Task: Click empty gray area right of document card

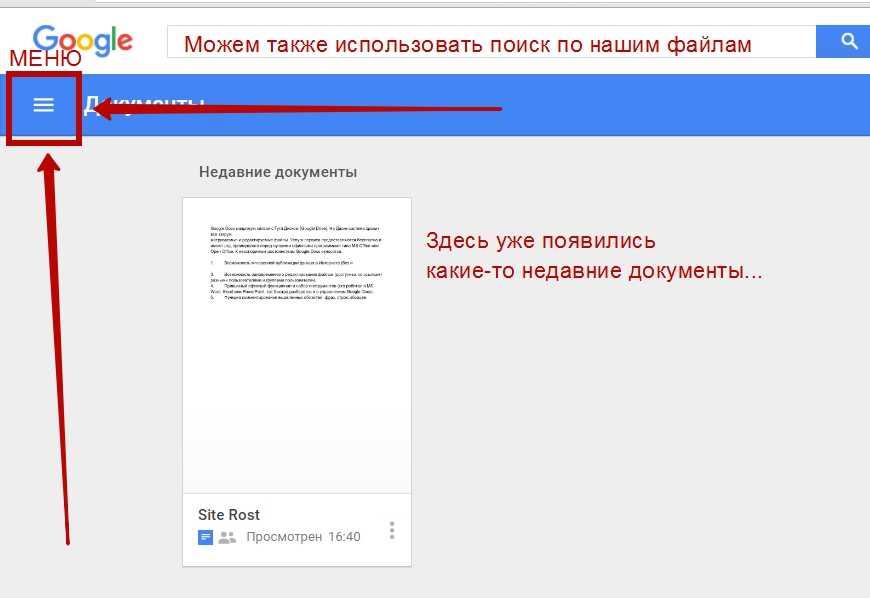Action: pos(640,430)
